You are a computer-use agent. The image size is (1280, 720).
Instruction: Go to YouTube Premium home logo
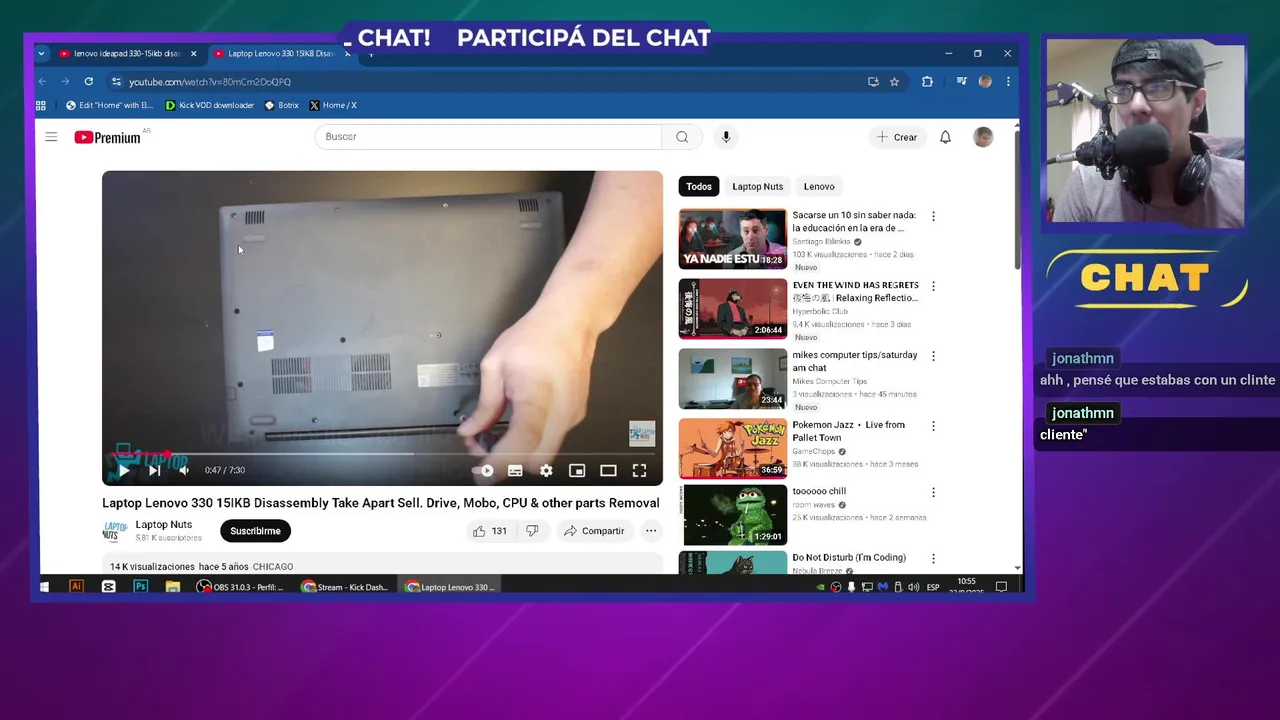108,137
